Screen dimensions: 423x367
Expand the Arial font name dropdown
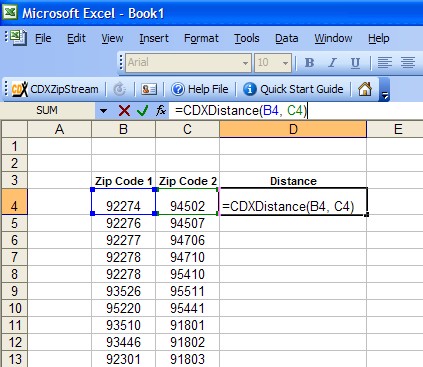coord(245,63)
